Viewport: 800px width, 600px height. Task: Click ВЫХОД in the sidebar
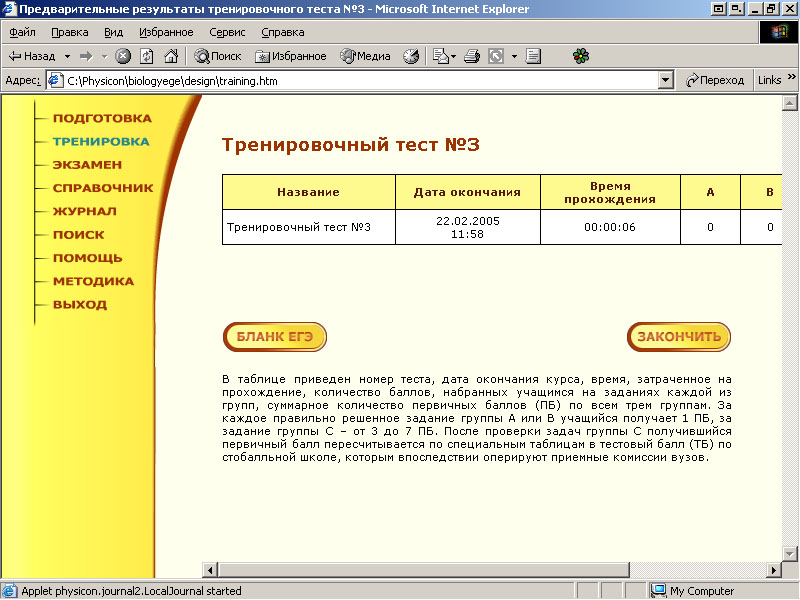pyautogui.click(x=80, y=305)
